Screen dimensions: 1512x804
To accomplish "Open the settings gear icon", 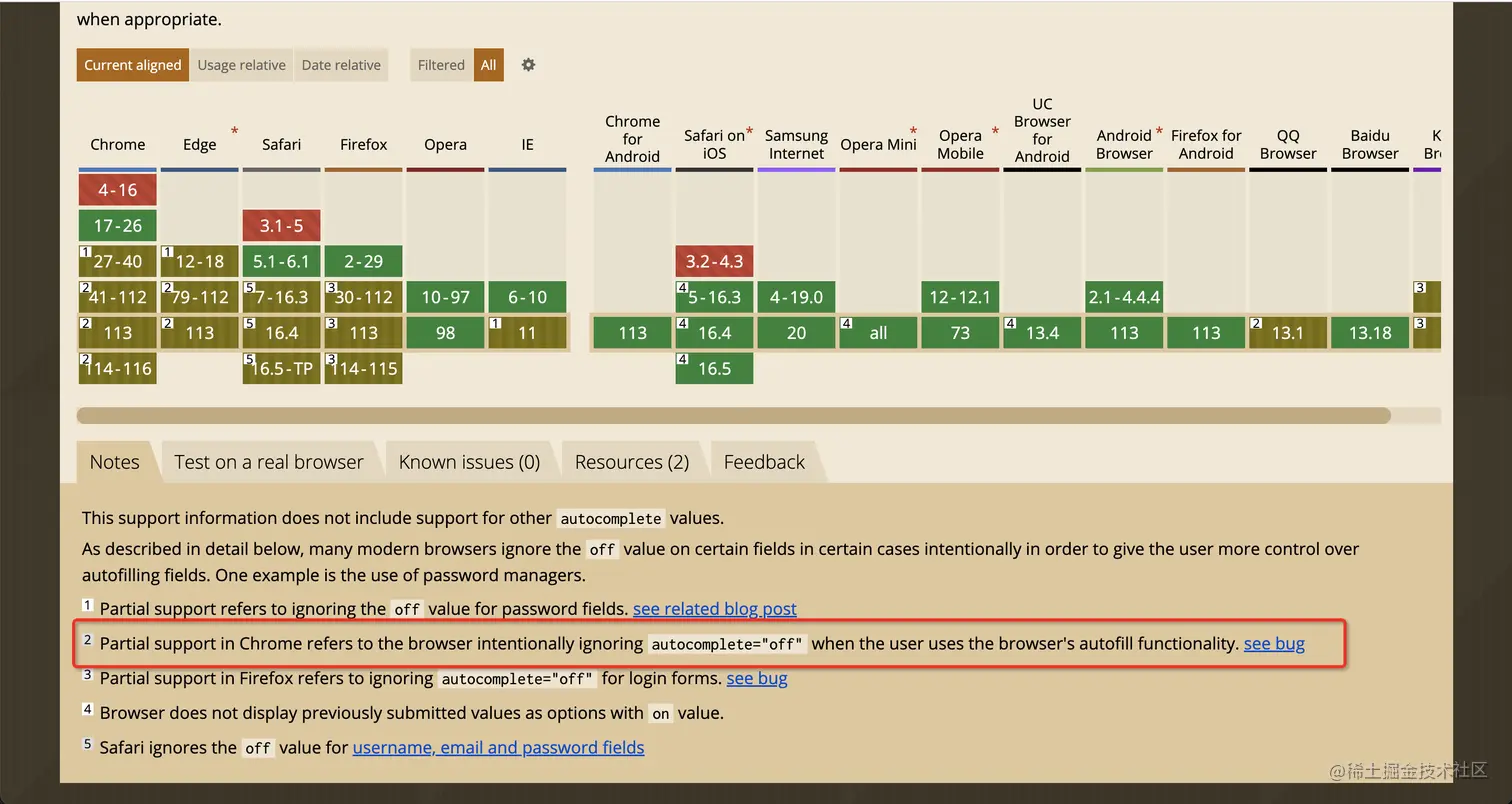I will click(x=528, y=65).
